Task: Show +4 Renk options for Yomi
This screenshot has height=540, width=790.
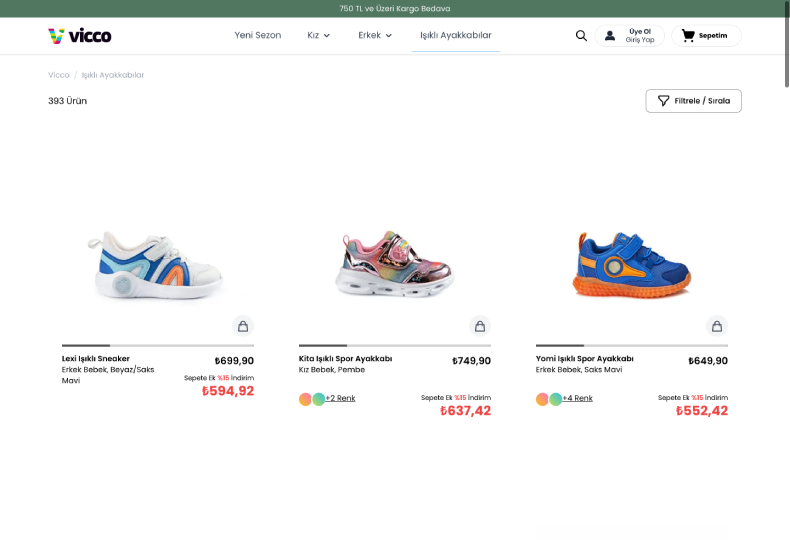Action: tap(577, 398)
